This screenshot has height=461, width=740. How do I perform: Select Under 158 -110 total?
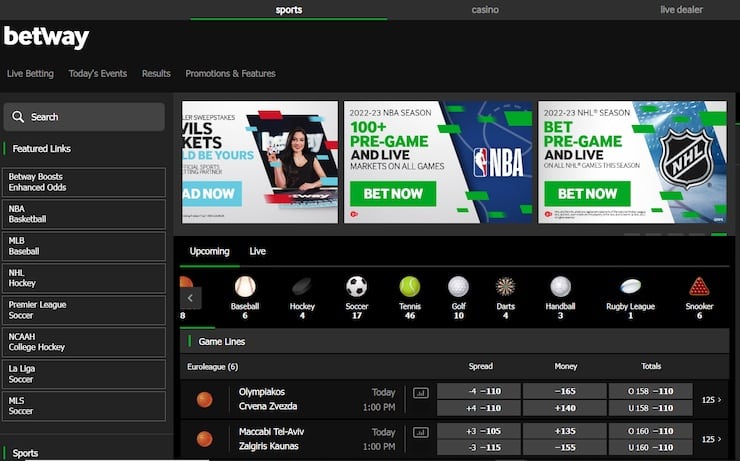click(x=651, y=408)
